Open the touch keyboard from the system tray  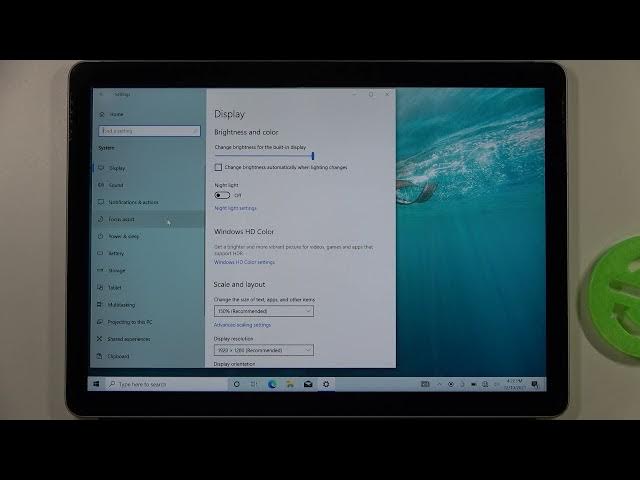pos(425,384)
